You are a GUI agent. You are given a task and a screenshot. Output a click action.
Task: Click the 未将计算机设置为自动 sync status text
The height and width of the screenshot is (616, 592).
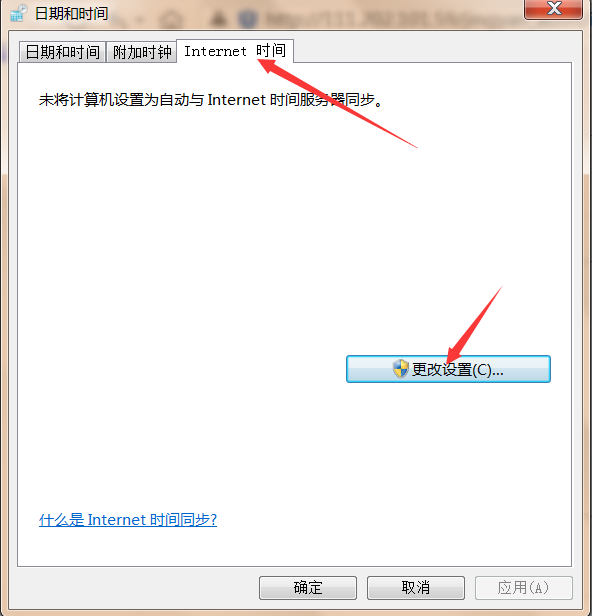click(210, 100)
